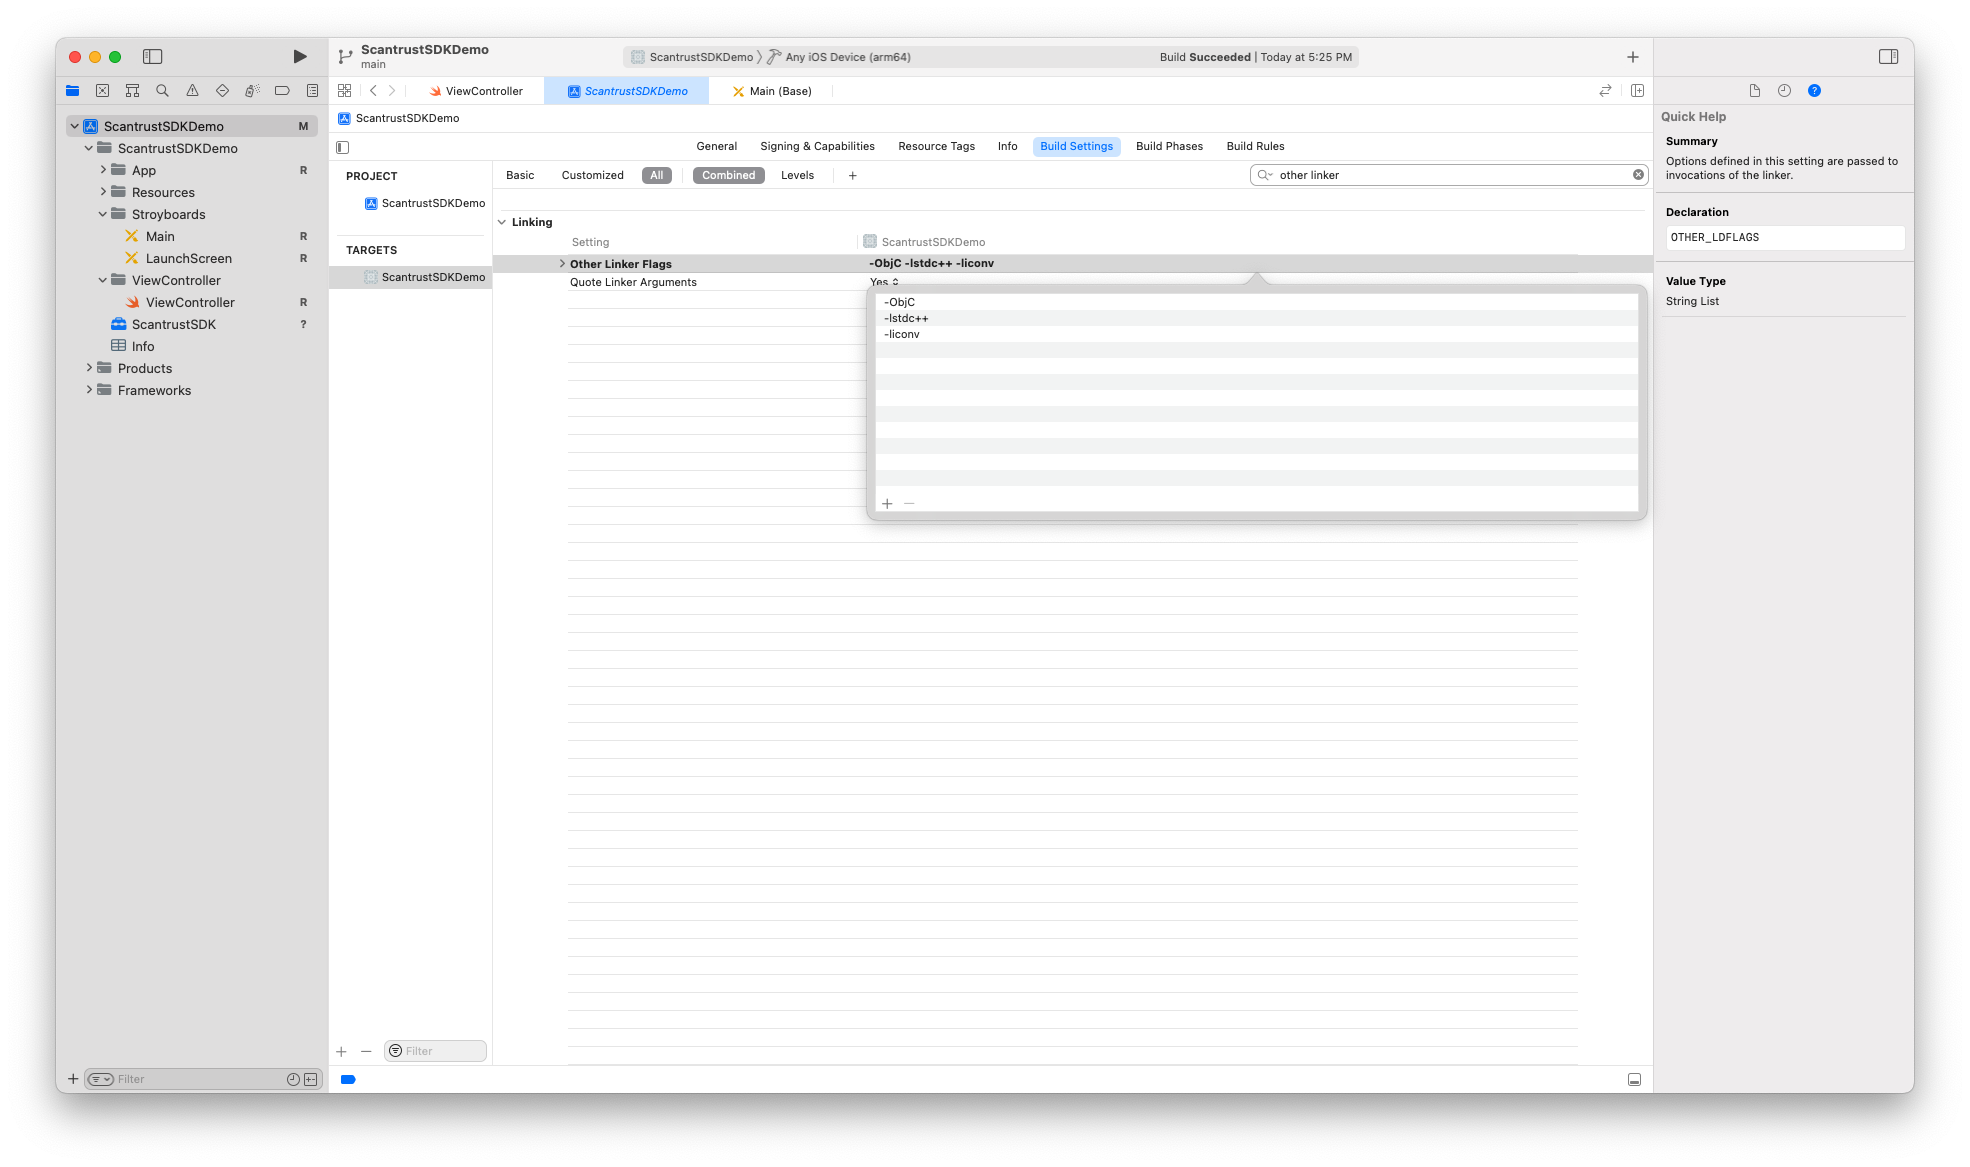This screenshot has height=1167, width=1970.
Task: Expand the Frameworks folder
Action: [x=88, y=390]
